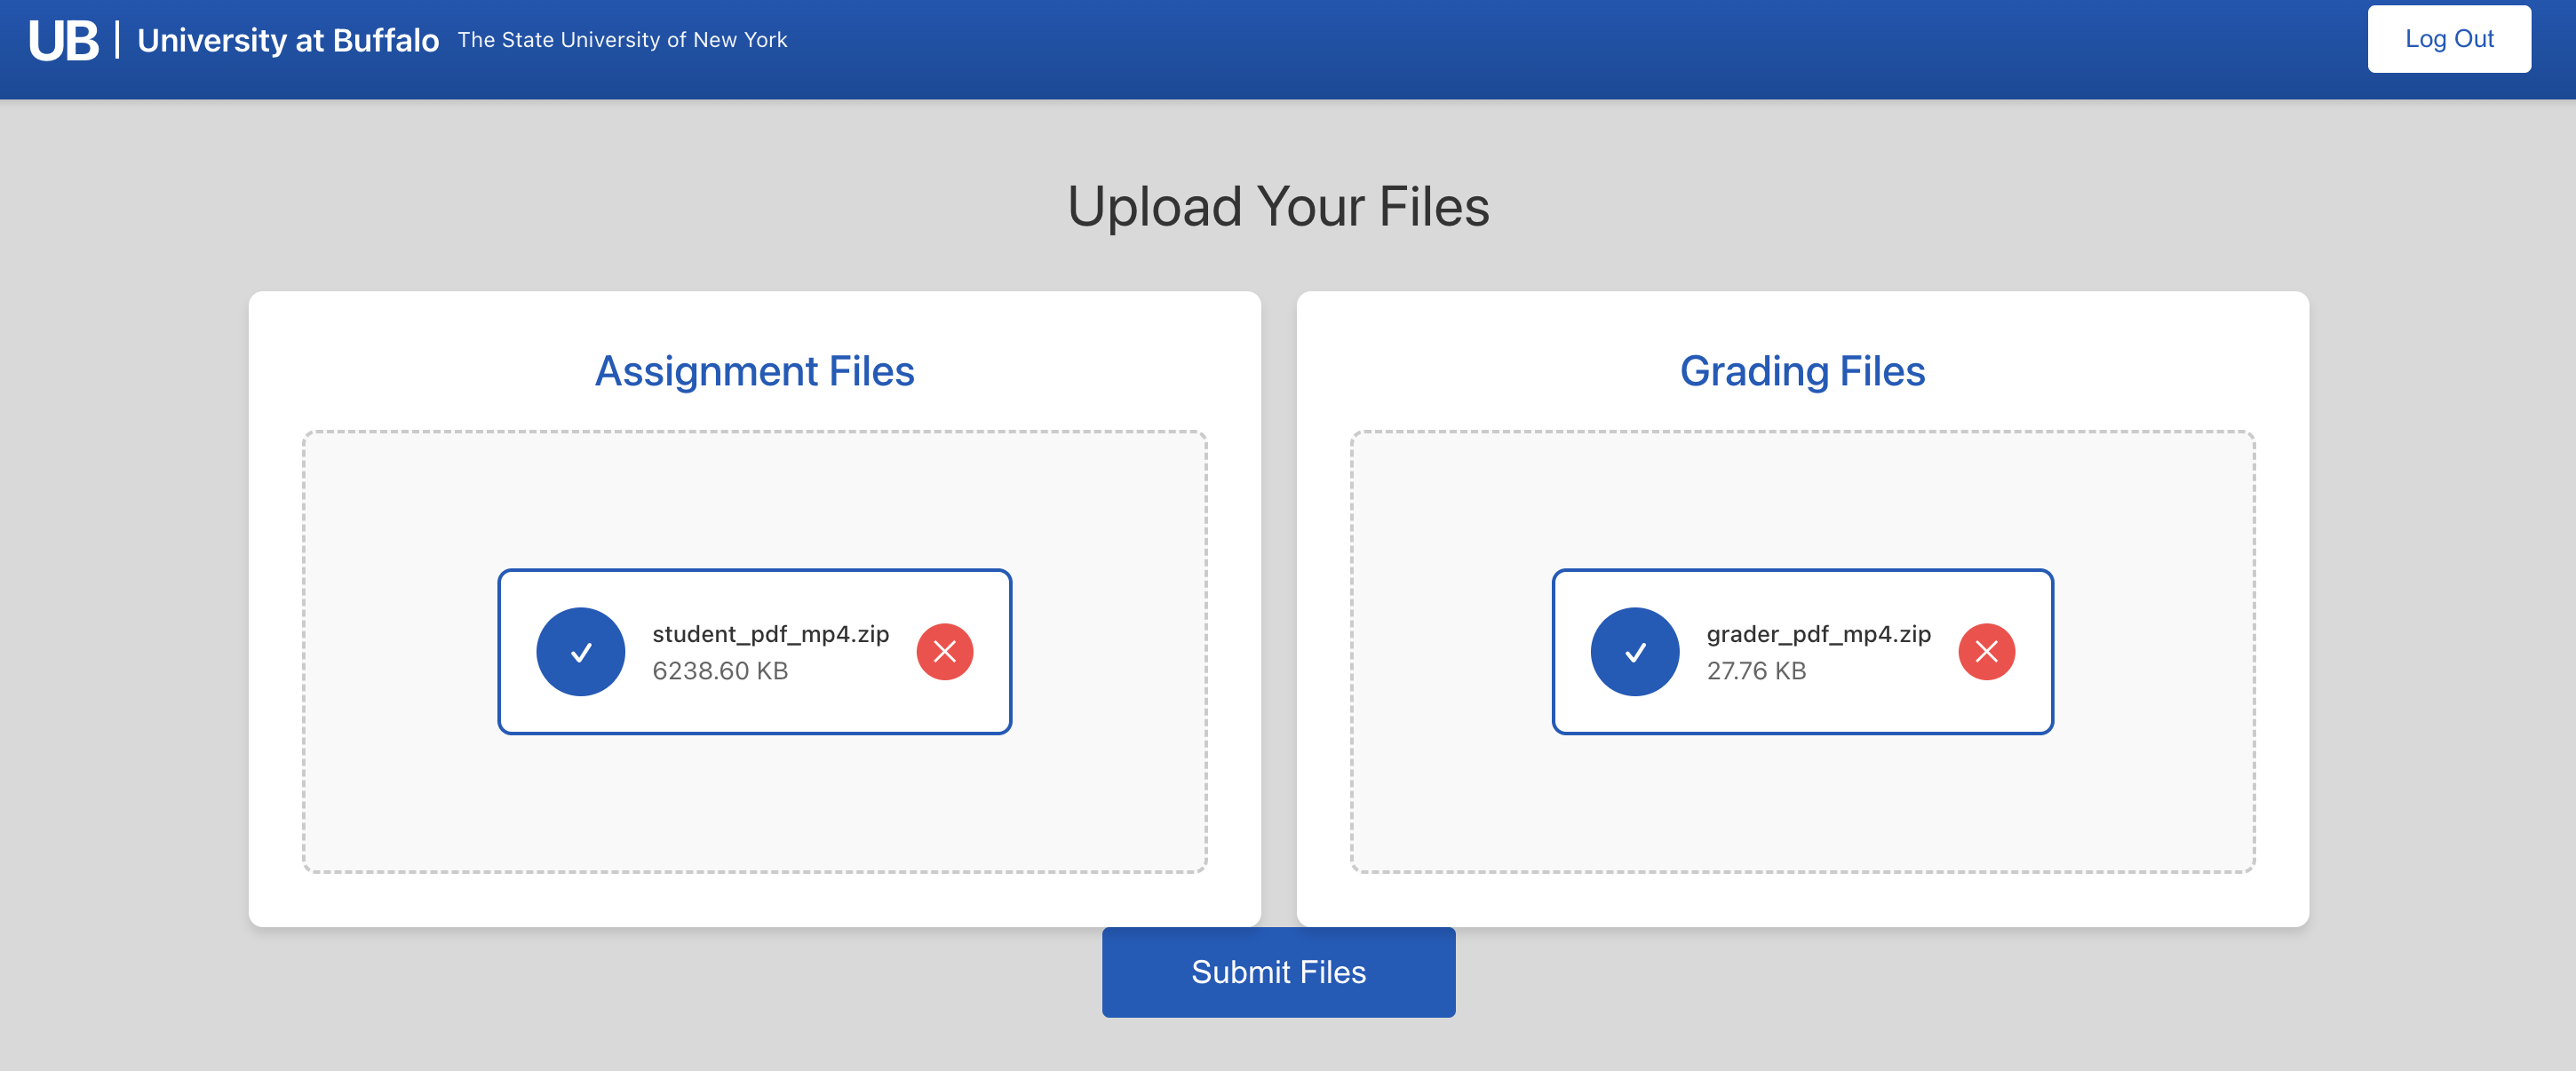Click the student file card border box
2576x1071 pixels.
(754, 715)
